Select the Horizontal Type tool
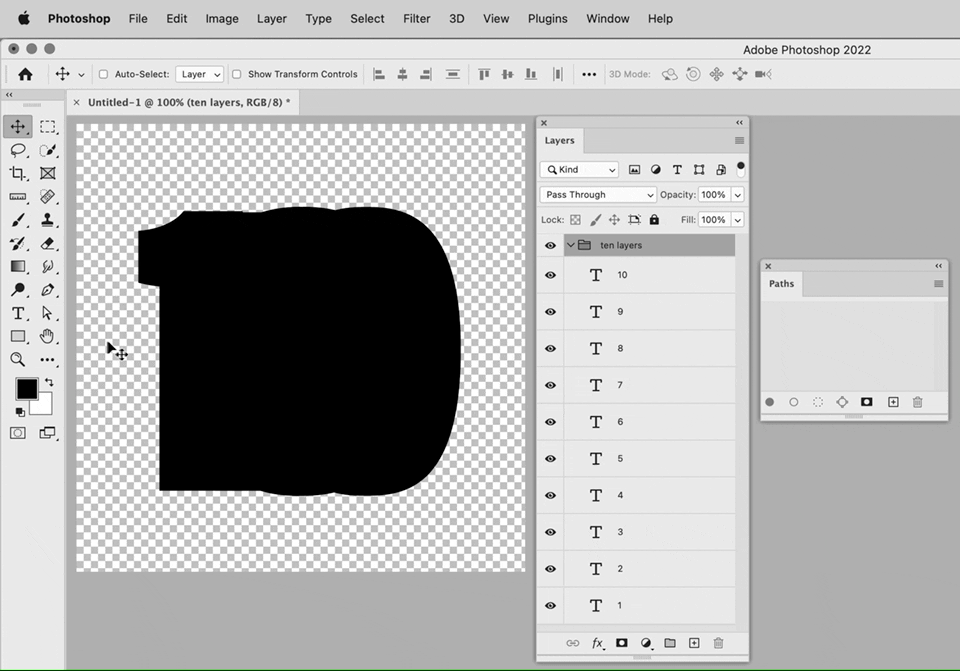The image size is (960, 671). 18,313
